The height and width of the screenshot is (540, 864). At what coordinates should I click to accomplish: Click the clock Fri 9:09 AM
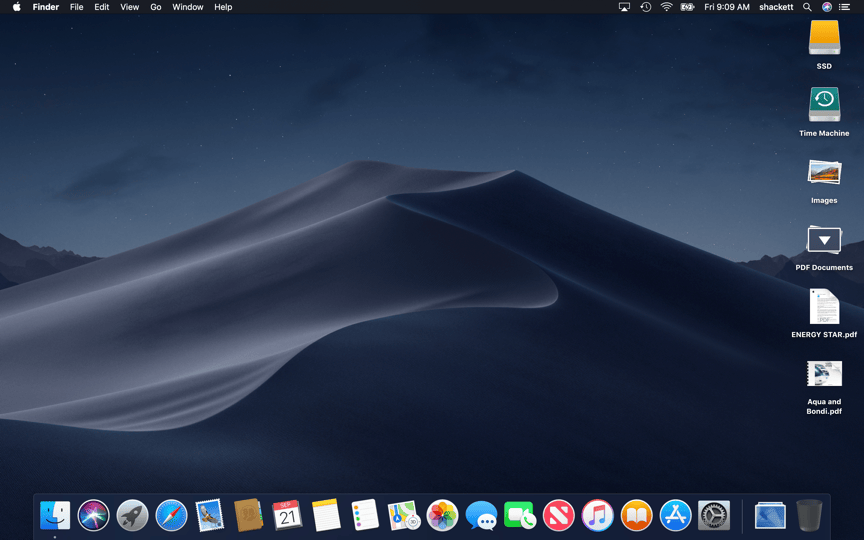tap(727, 7)
